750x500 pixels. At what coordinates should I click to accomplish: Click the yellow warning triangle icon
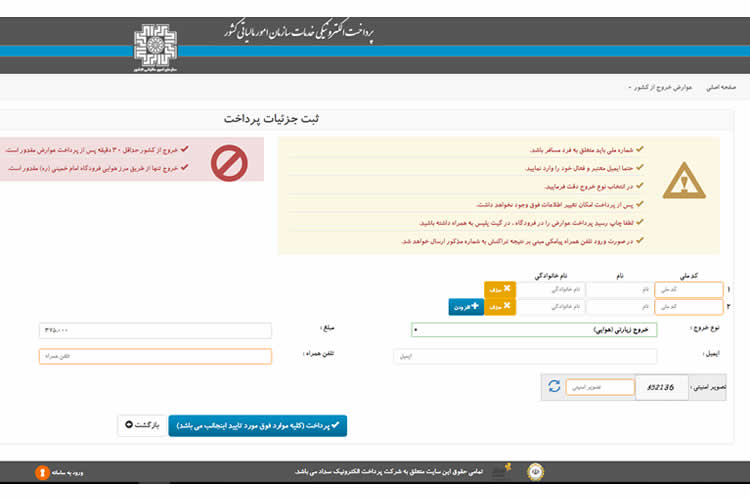pos(684,181)
